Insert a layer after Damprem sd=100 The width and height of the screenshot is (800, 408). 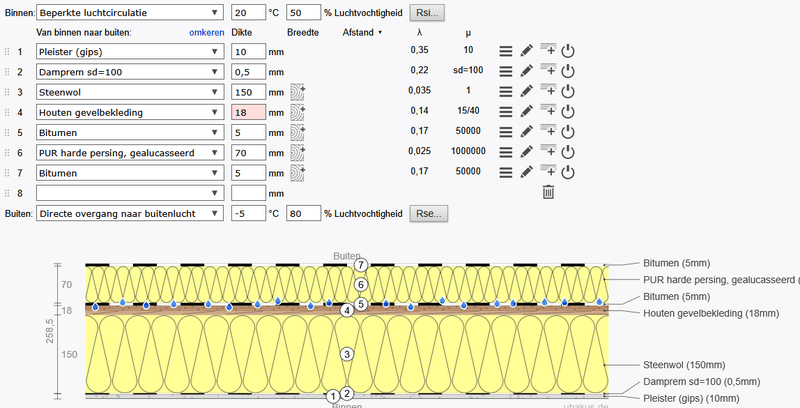[x=548, y=70]
